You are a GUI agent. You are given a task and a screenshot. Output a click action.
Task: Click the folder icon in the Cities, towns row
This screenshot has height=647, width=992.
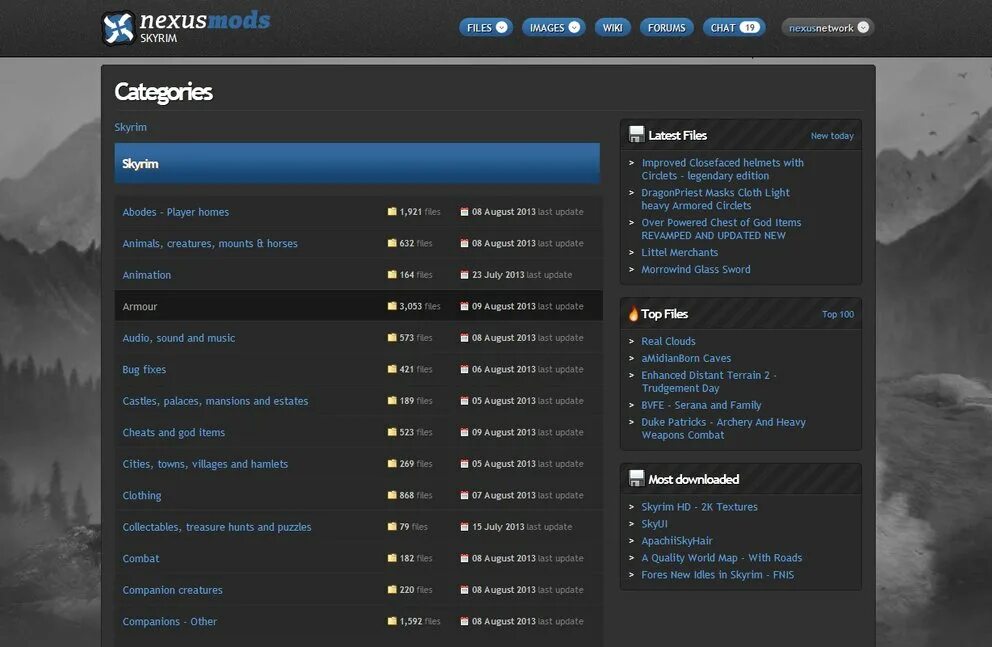[392, 464]
